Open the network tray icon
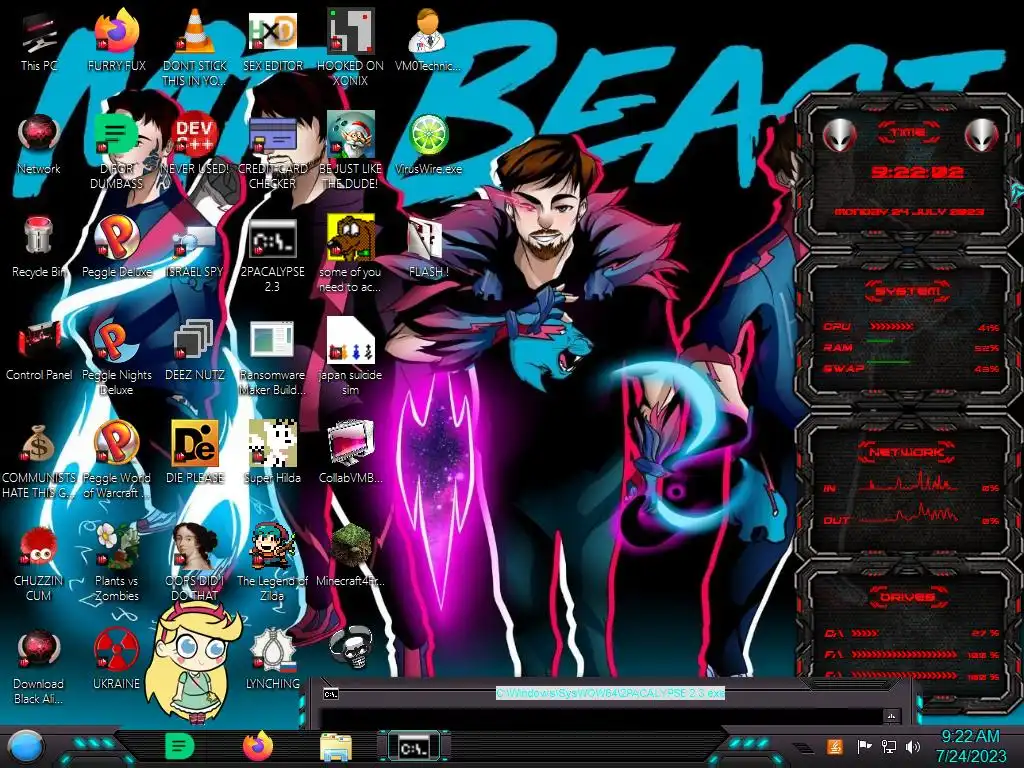This screenshot has width=1024, height=768. (x=889, y=746)
